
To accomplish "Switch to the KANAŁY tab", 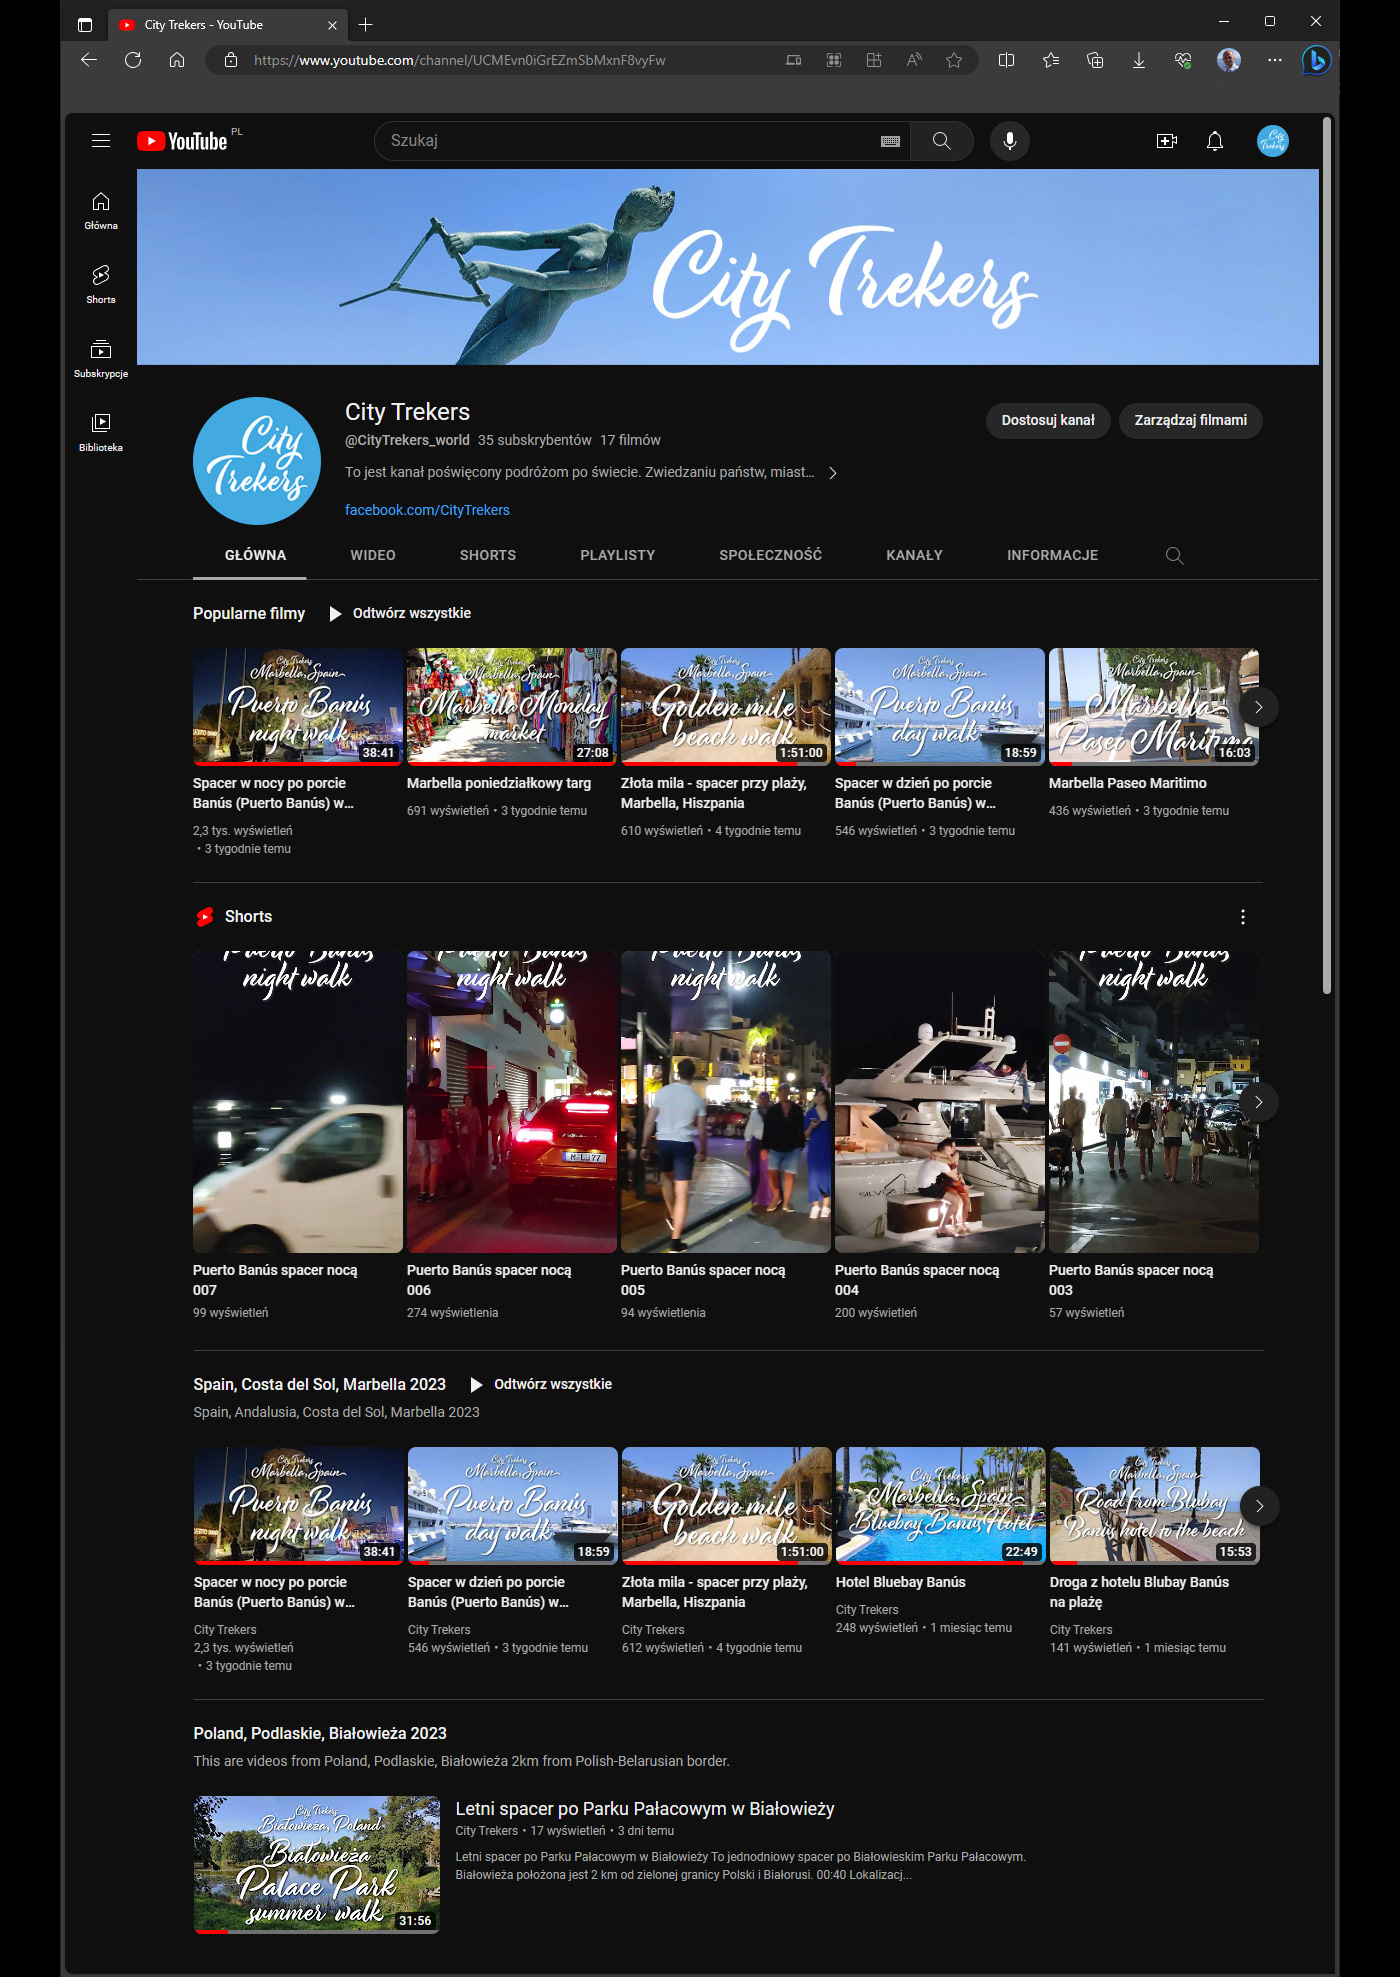I will click(x=914, y=555).
